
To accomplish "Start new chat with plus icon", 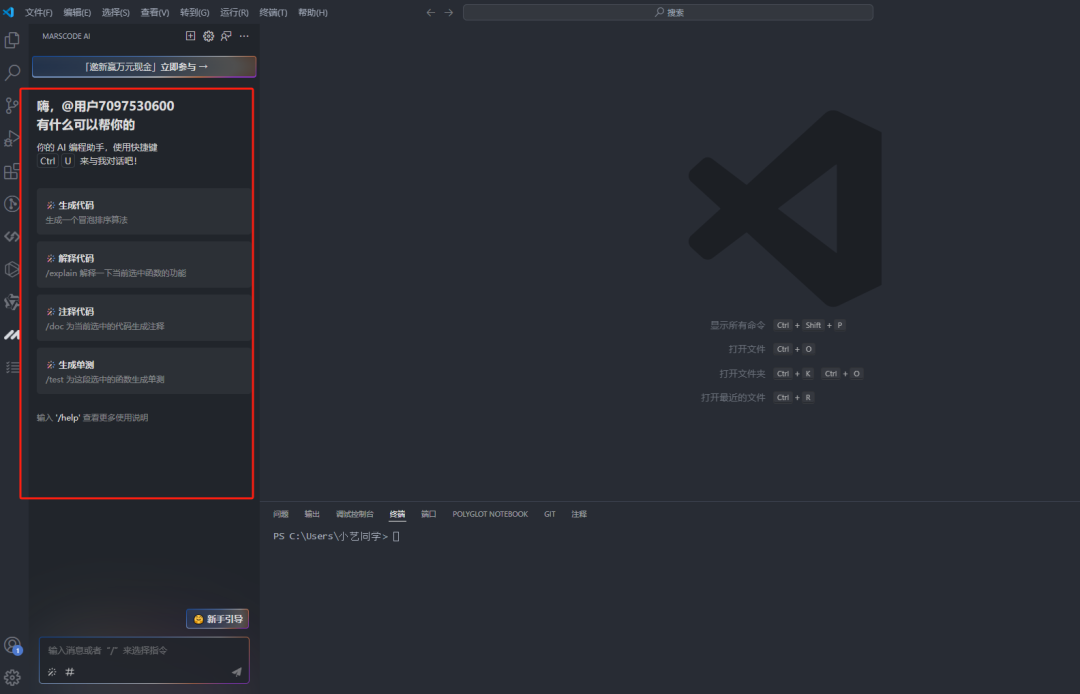I will tap(191, 36).
